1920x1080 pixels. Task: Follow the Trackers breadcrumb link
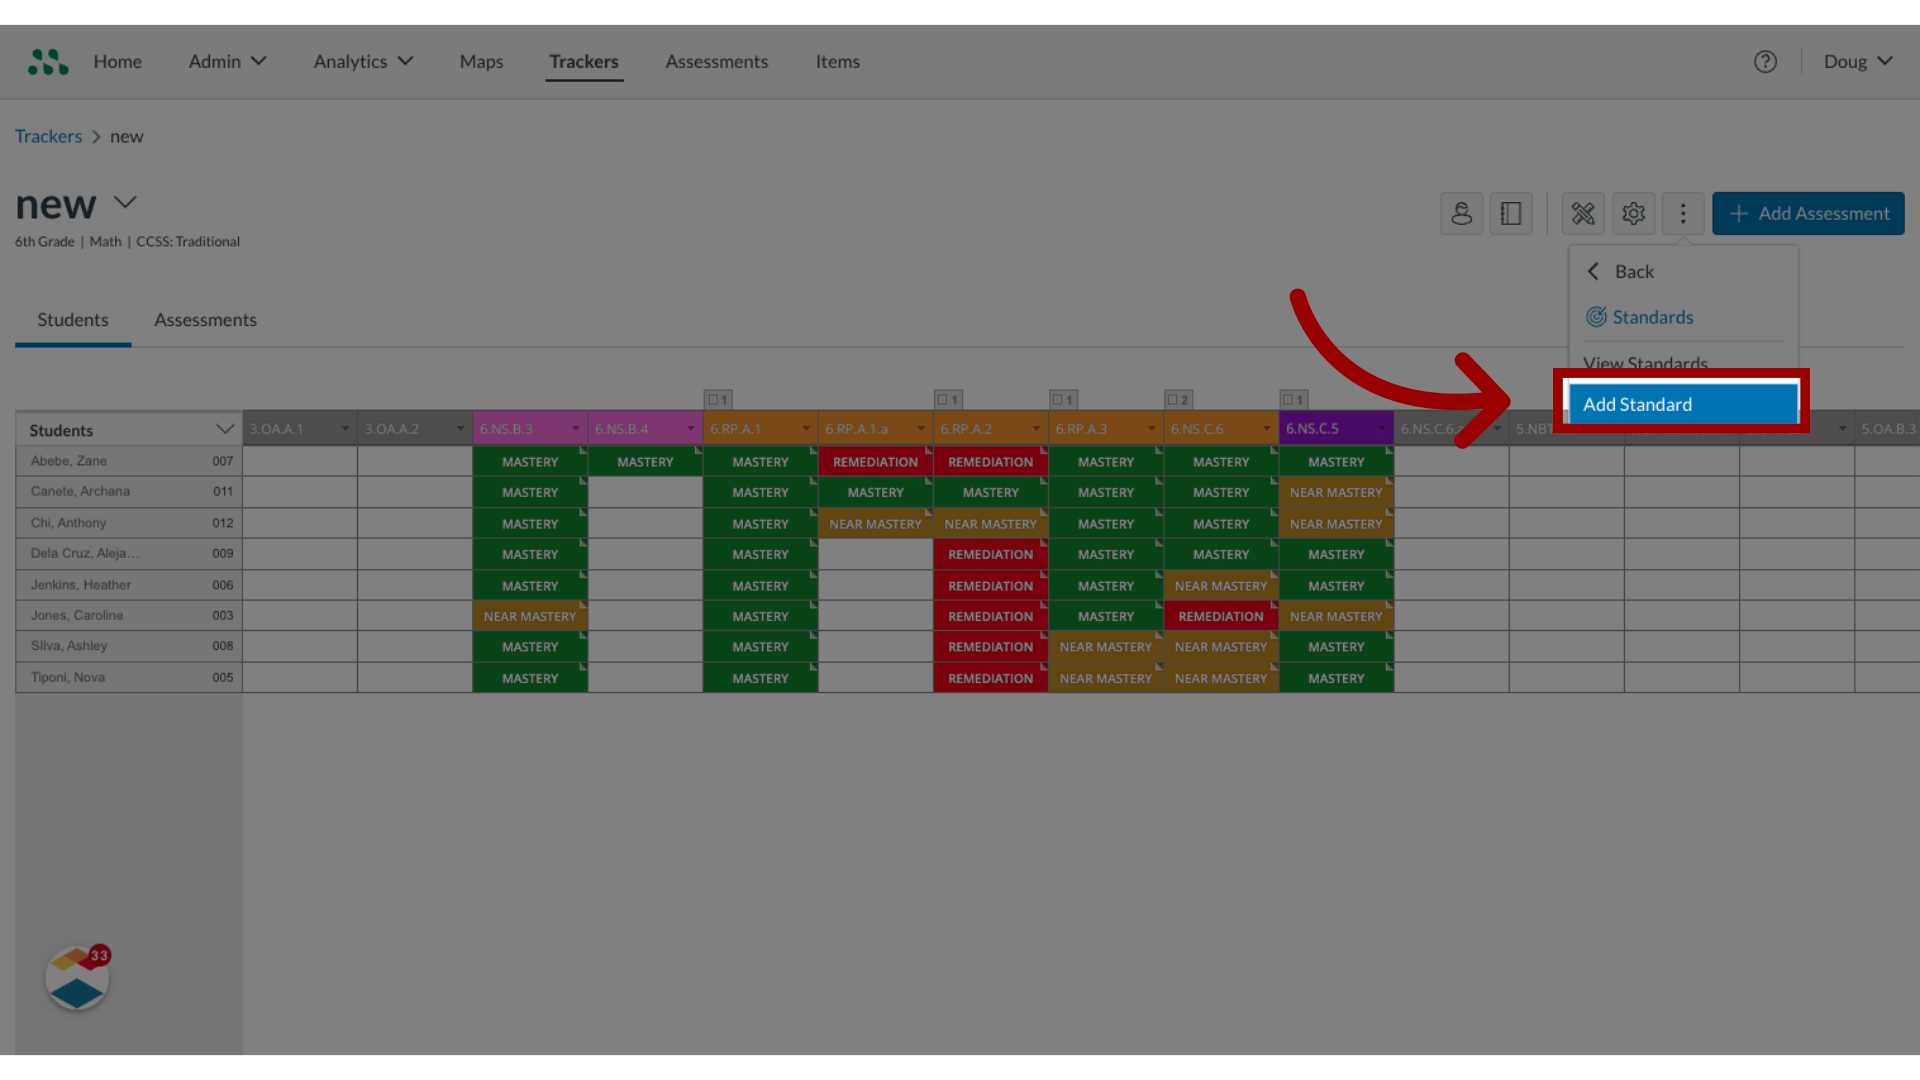48,136
